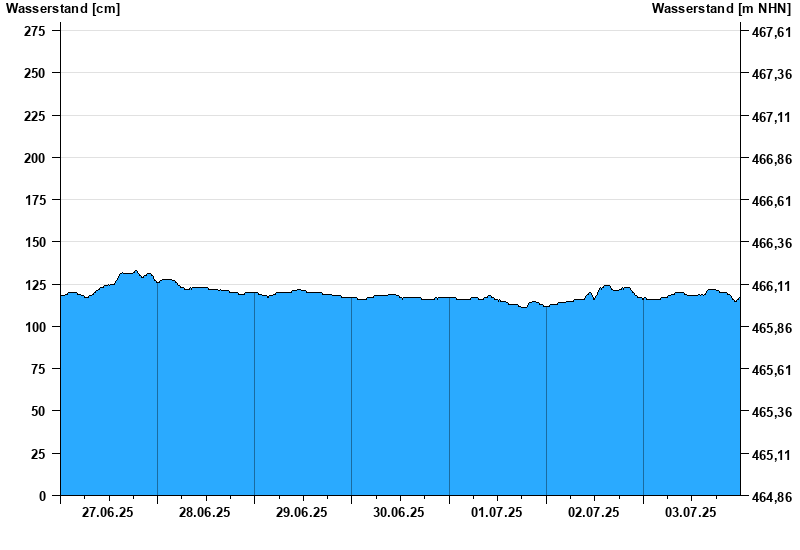Select the 465,36 label on the right axis

(771, 412)
